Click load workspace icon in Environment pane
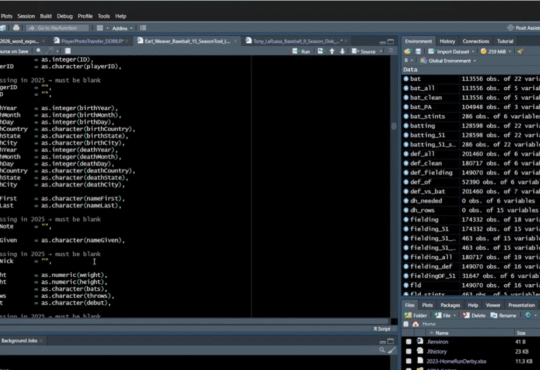 click(408, 51)
